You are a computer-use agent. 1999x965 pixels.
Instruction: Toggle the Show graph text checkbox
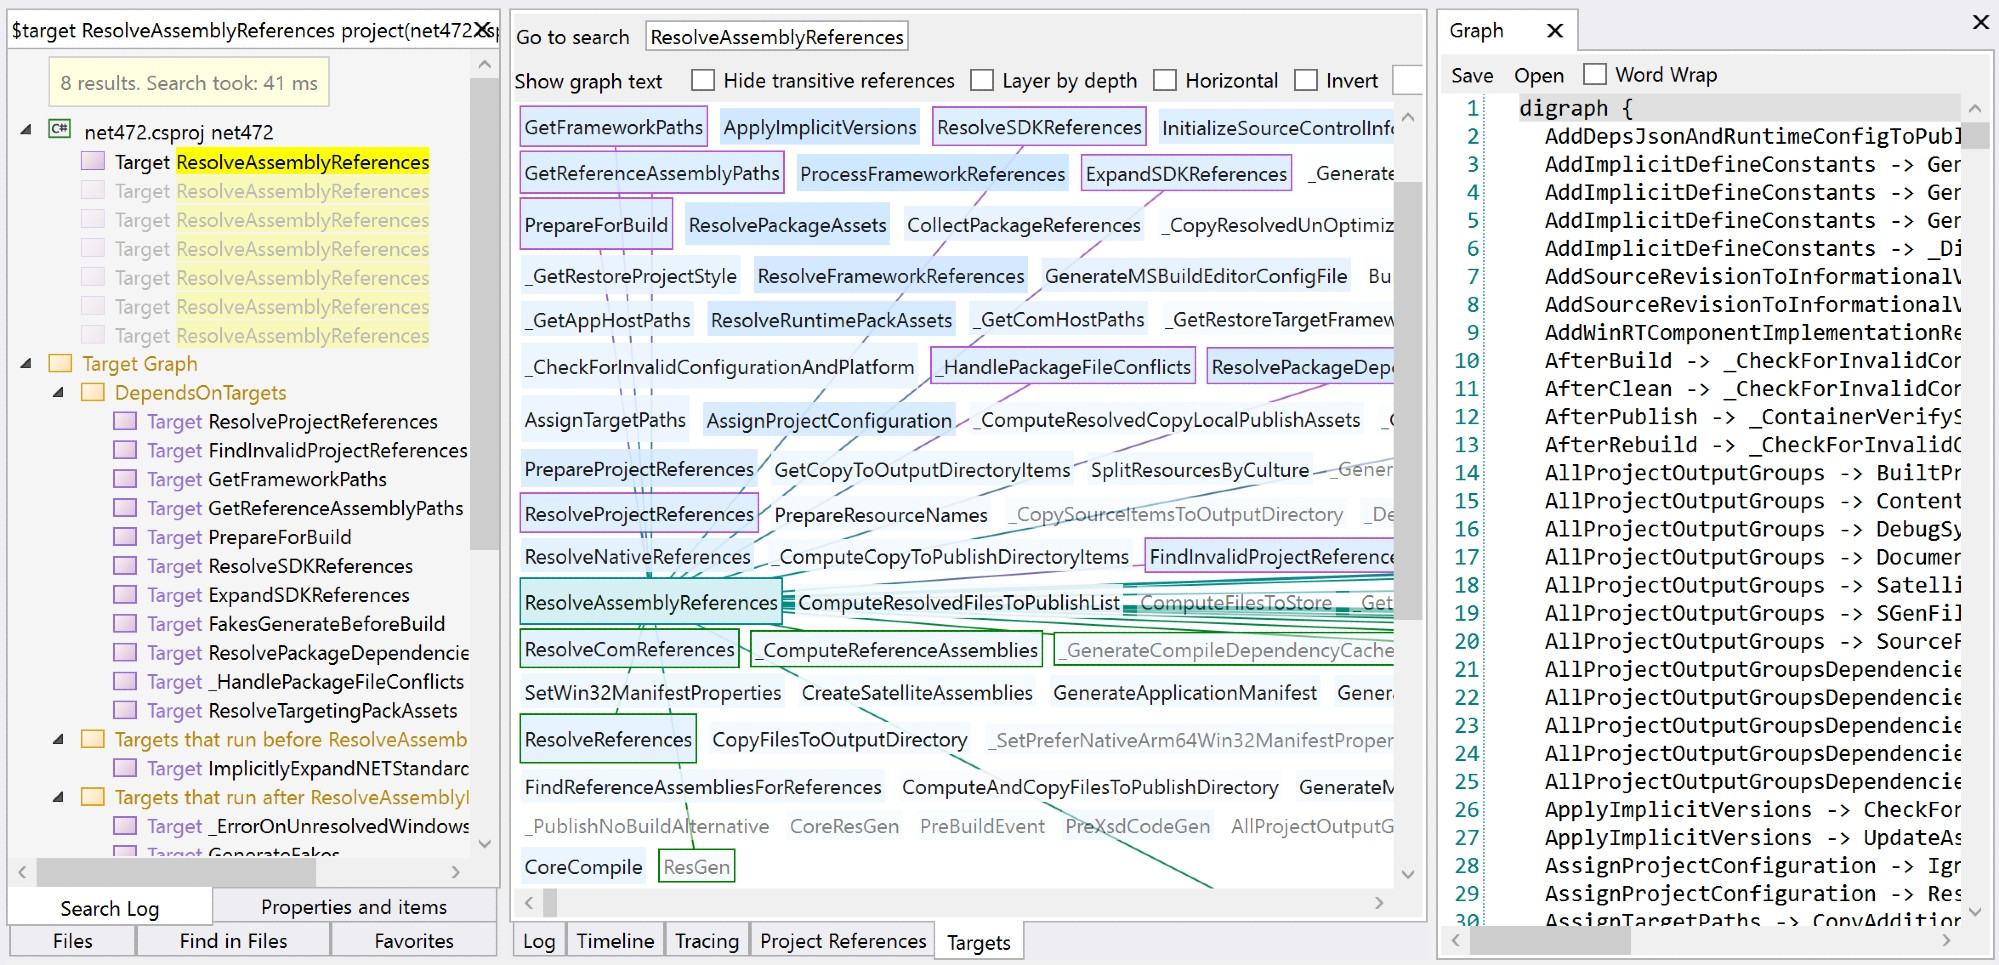click(588, 81)
